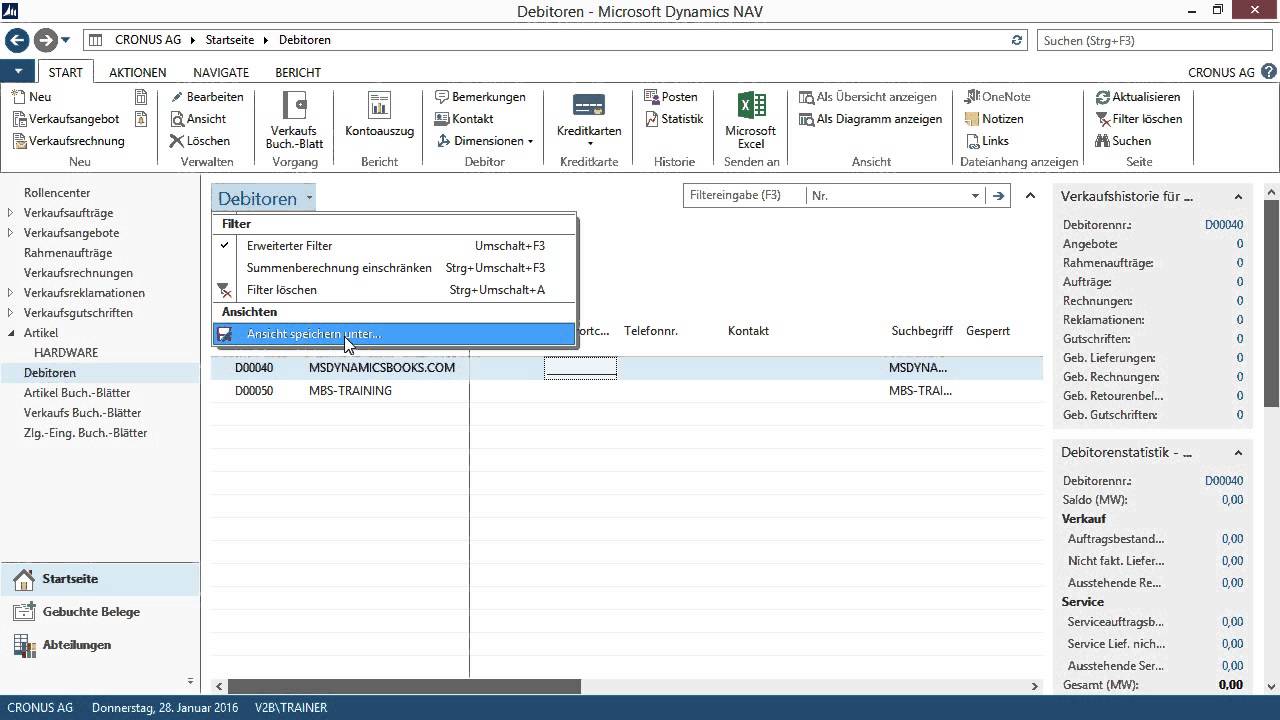Create a Verkaufsrechnung from ribbon

coord(68,141)
